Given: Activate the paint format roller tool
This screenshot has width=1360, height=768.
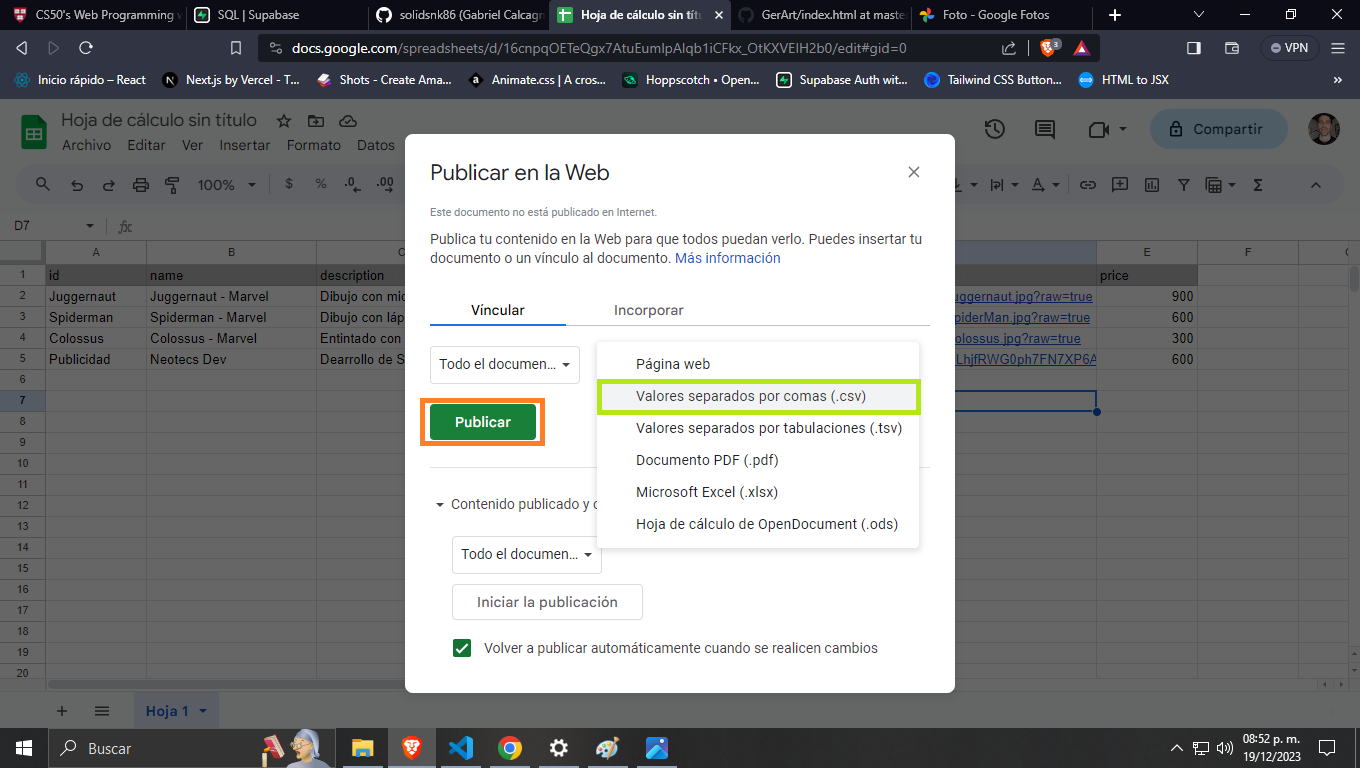Looking at the screenshot, I should click(x=172, y=185).
